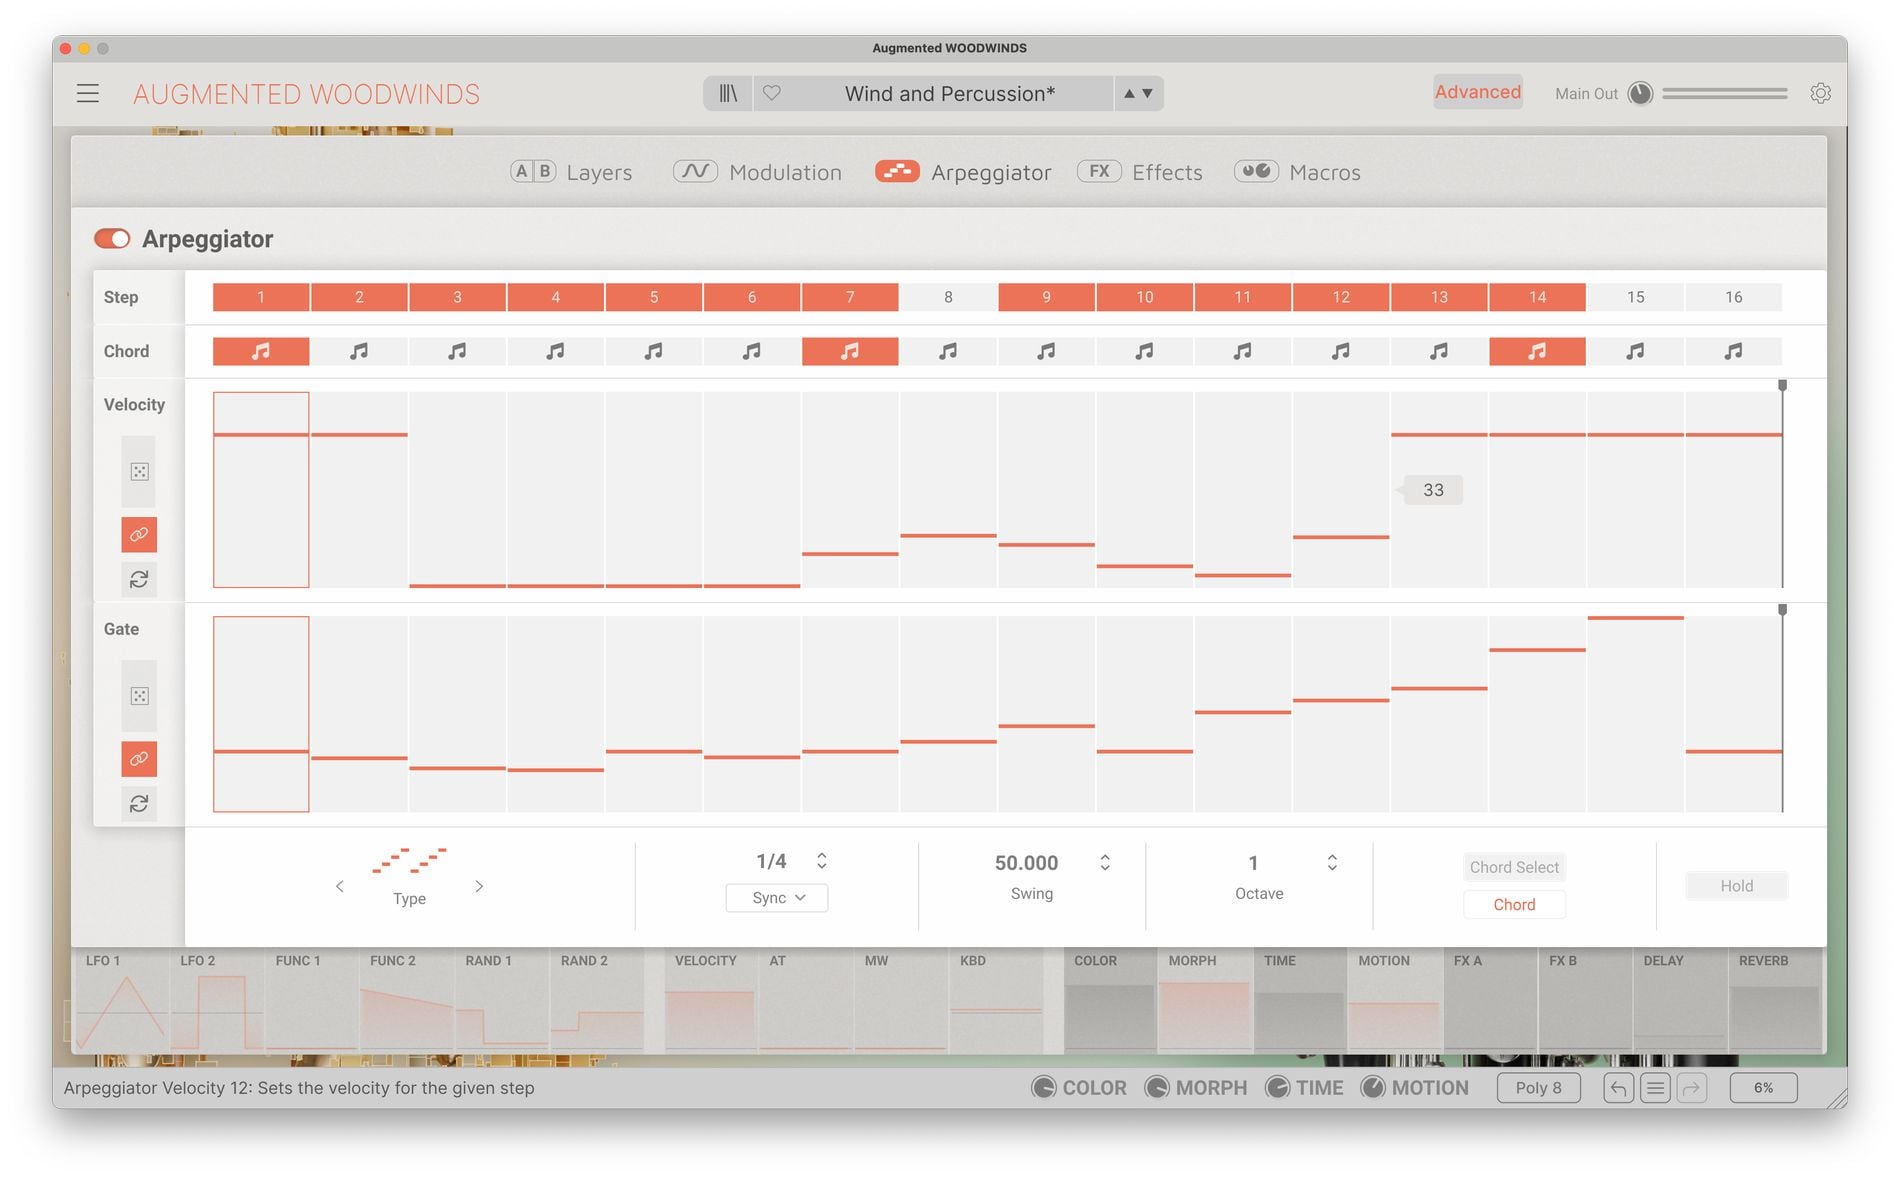Image resolution: width=1900 pixels, height=1178 pixels.
Task: Click the gate sequence length marker
Action: (1782, 609)
